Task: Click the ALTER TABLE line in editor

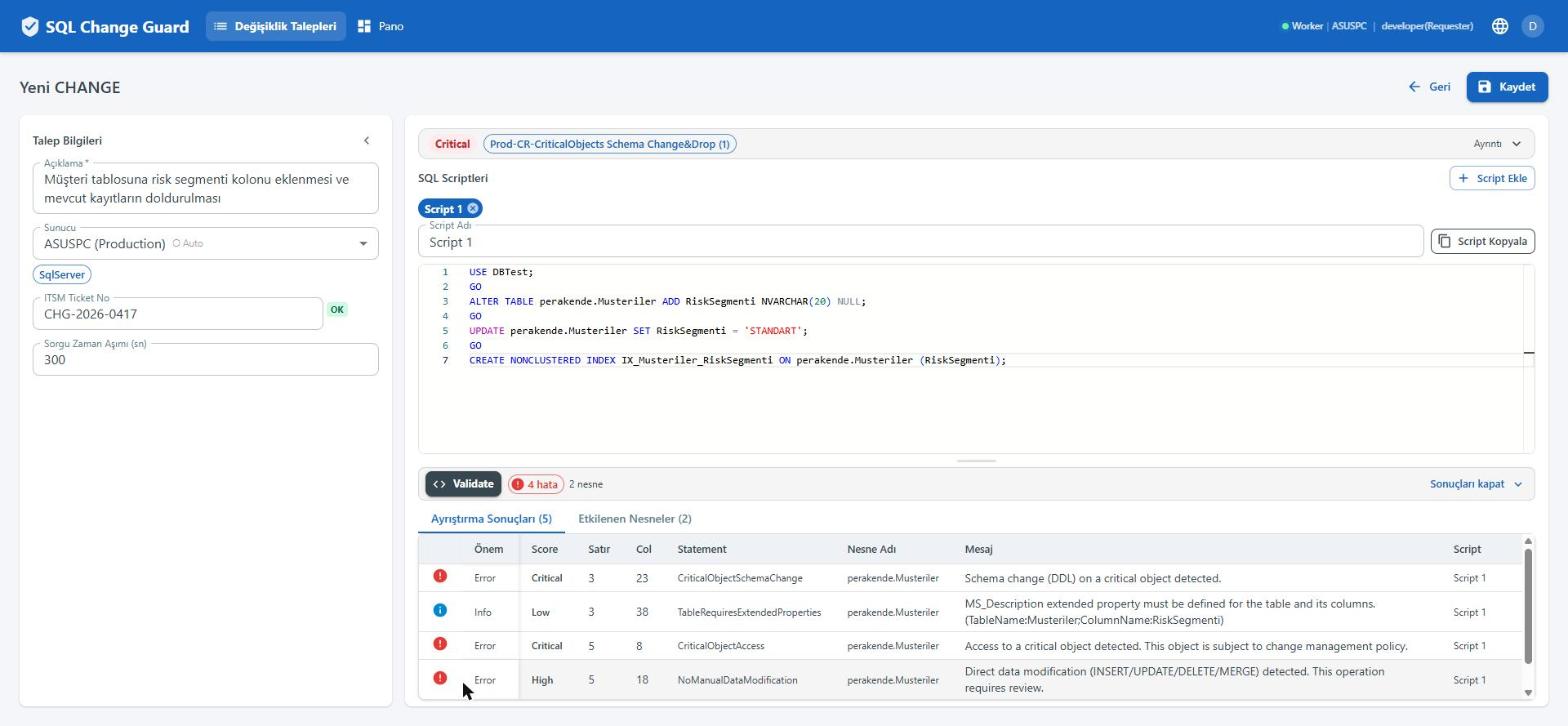Action: coord(667,301)
